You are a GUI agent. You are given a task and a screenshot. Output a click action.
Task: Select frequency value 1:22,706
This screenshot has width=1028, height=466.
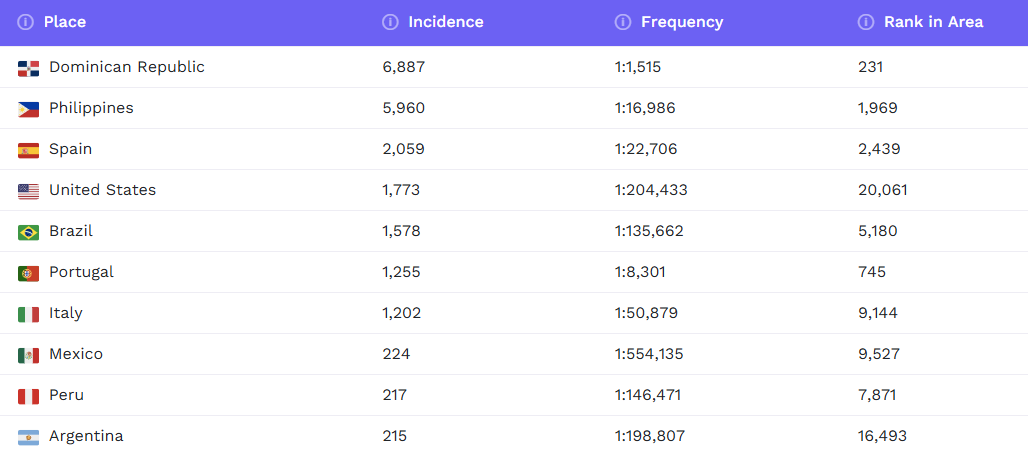tap(646, 149)
